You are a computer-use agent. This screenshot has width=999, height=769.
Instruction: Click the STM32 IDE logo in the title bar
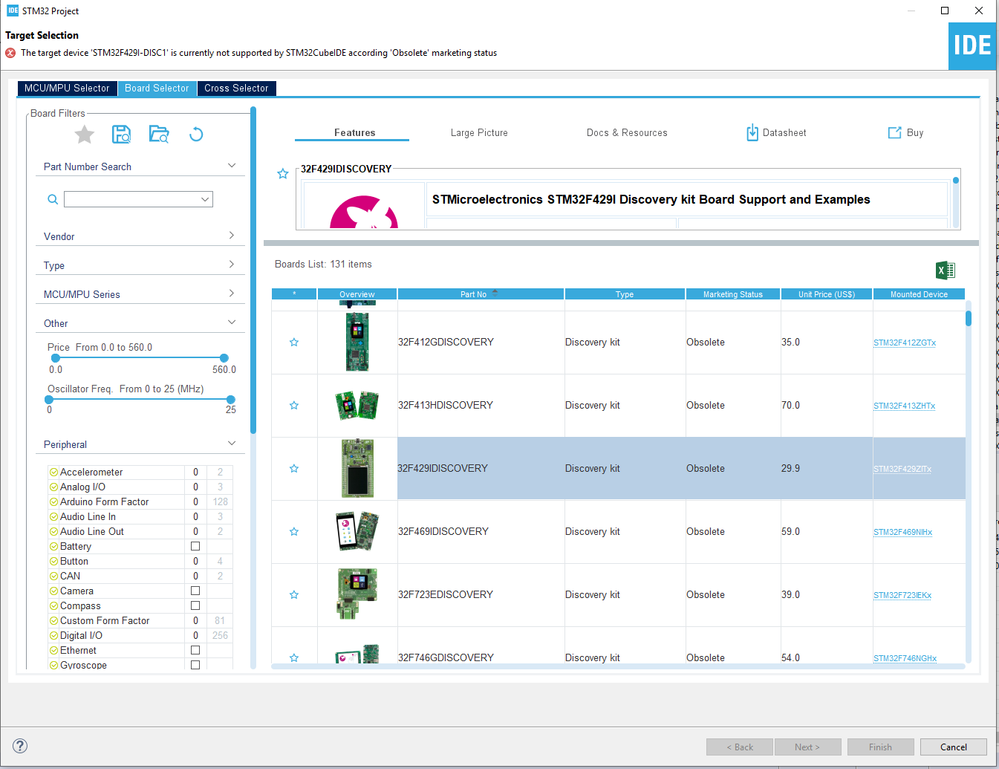click(x=12, y=10)
